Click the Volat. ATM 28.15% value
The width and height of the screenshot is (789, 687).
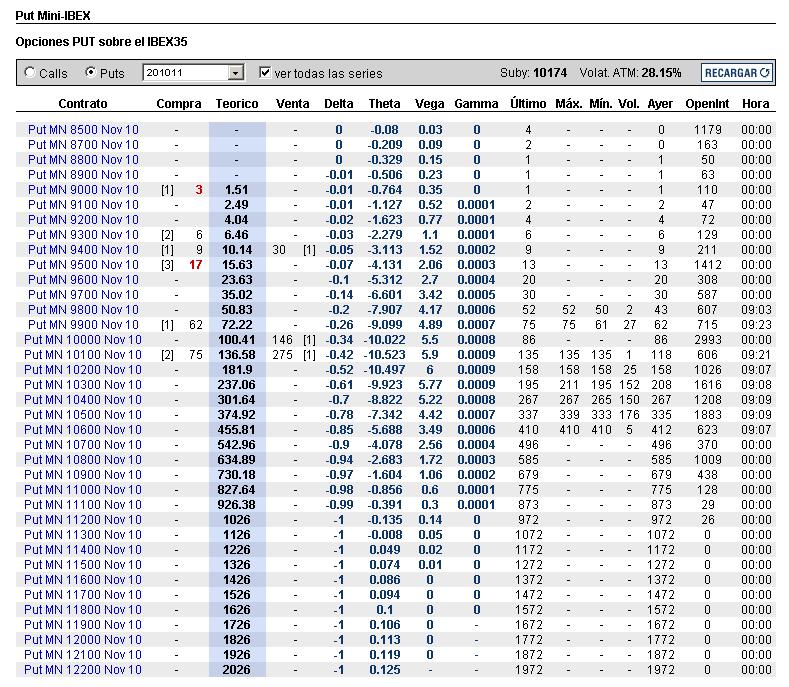pos(661,73)
